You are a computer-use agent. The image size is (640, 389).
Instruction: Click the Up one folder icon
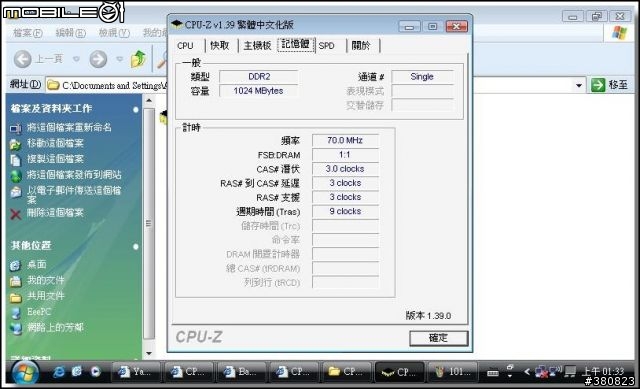[138, 59]
